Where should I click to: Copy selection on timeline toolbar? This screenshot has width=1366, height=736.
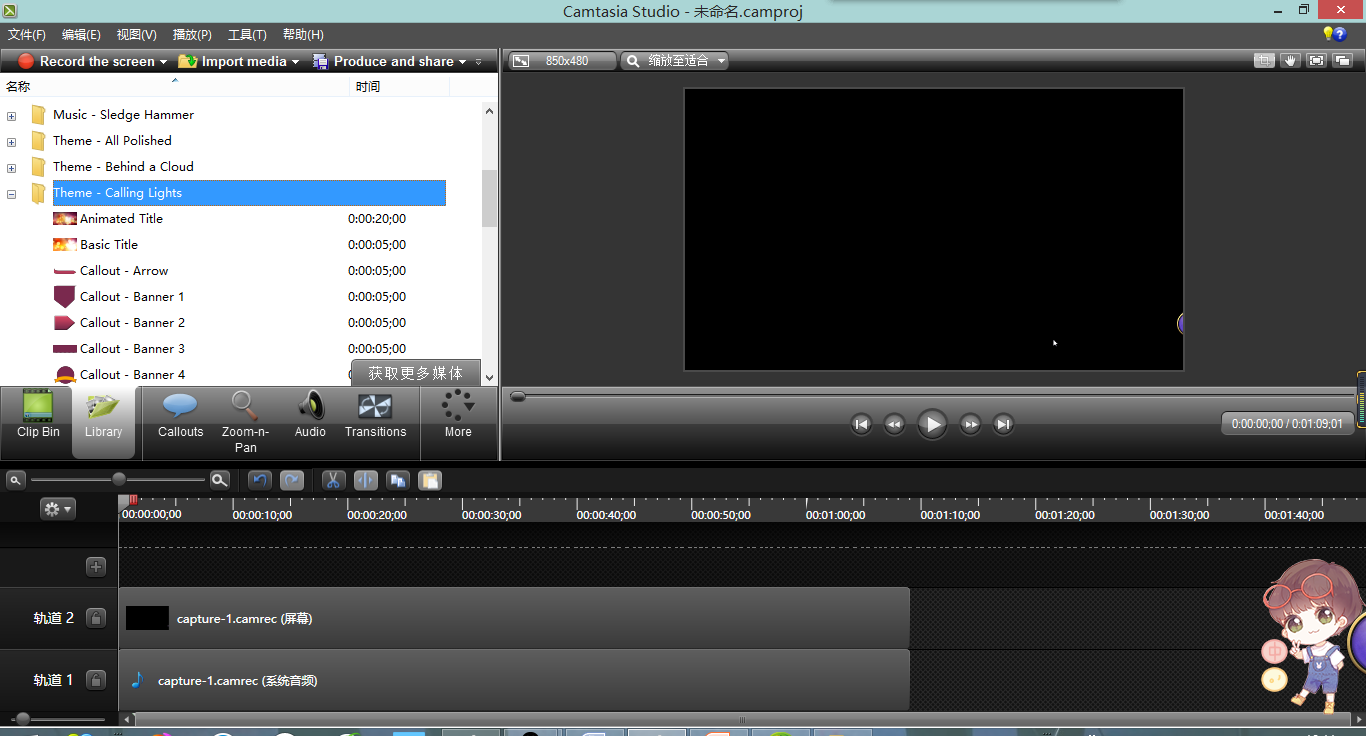point(398,480)
